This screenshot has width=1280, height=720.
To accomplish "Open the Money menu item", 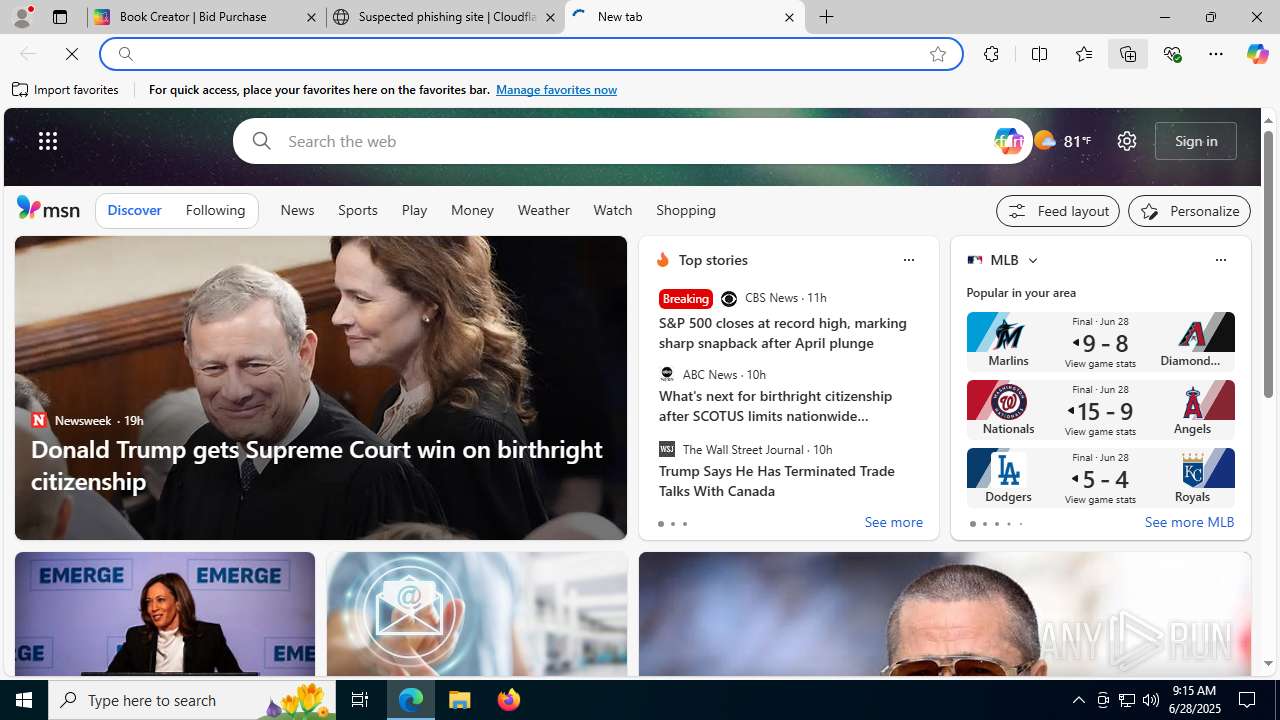I will [472, 210].
